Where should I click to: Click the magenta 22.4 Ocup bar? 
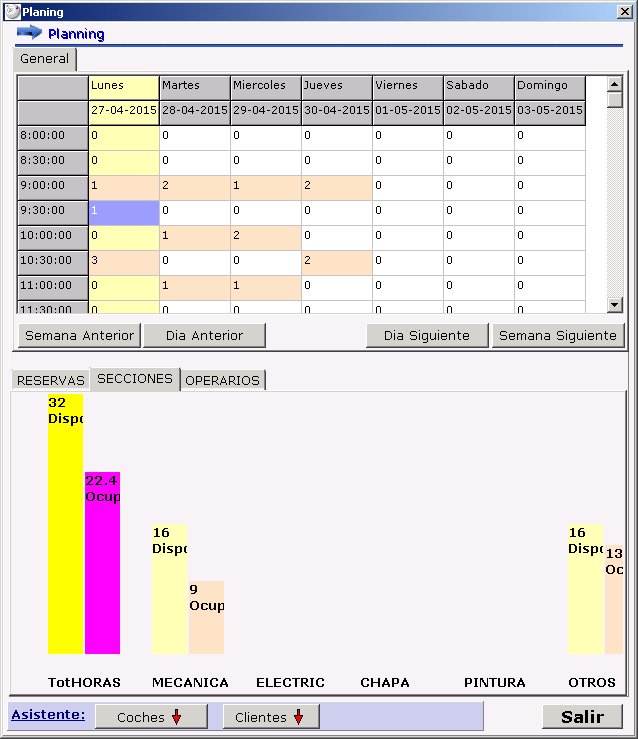102,563
